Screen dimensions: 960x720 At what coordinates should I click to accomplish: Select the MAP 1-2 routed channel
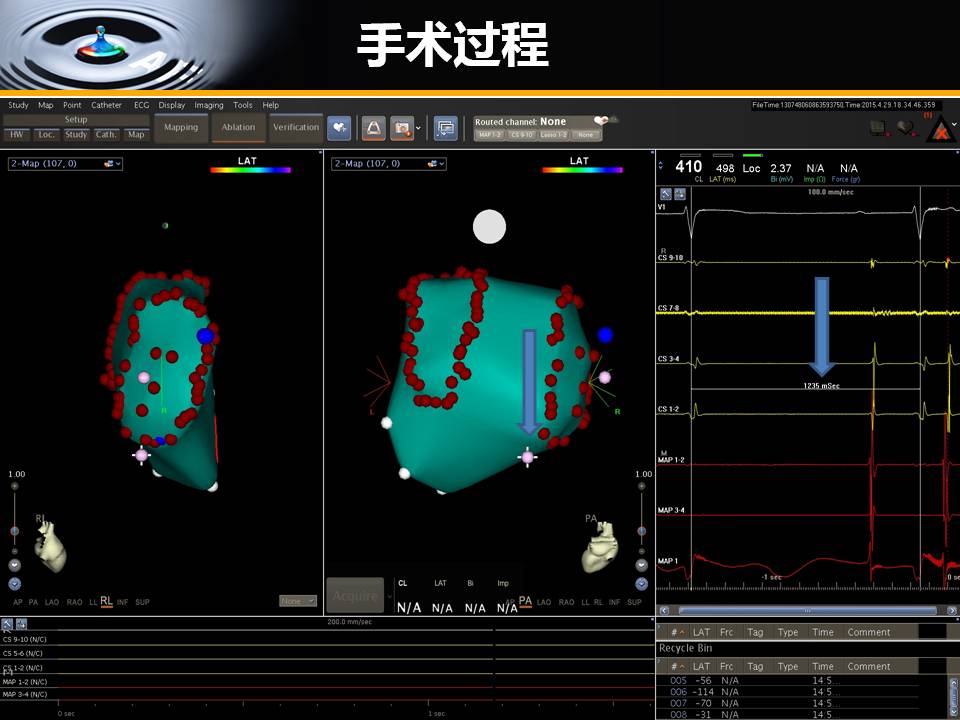click(489, 135)
